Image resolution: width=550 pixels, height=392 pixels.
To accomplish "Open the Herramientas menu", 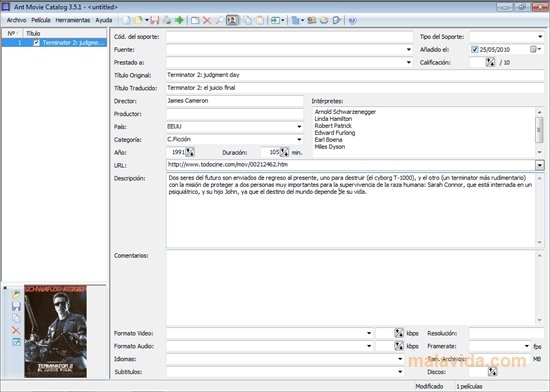I will (73, 20).
